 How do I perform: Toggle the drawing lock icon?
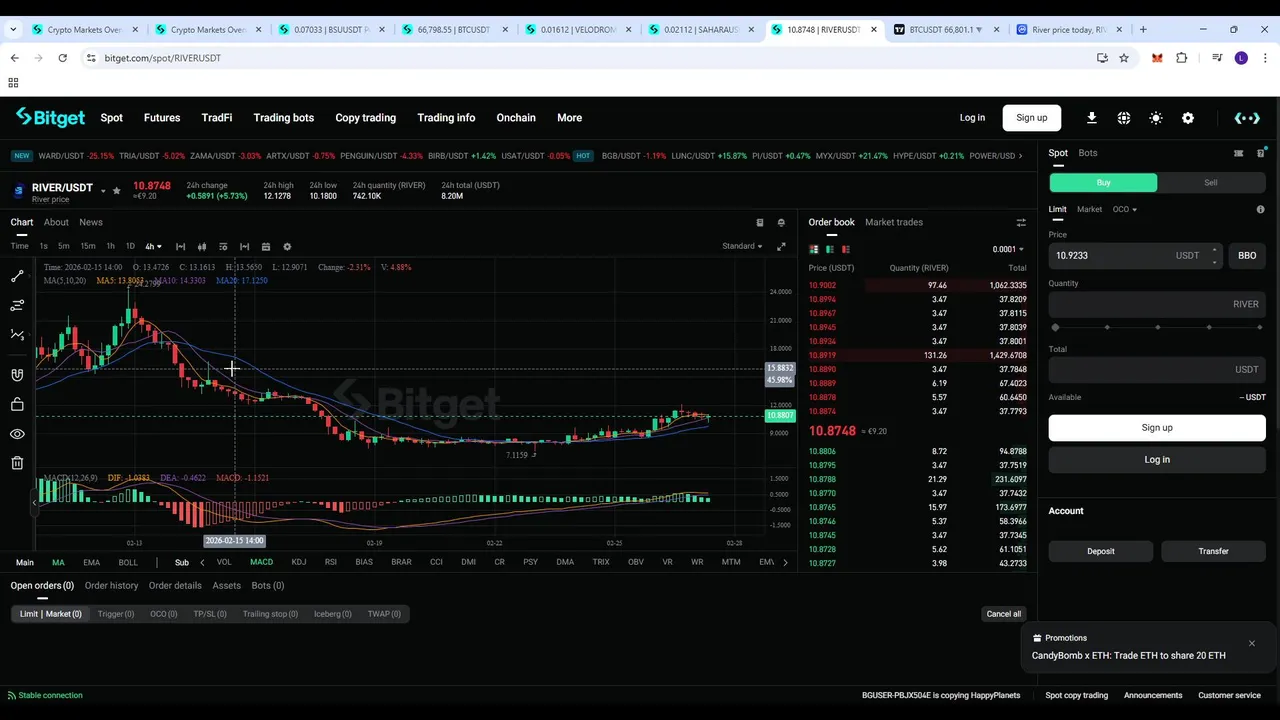(x=17, y=404)
